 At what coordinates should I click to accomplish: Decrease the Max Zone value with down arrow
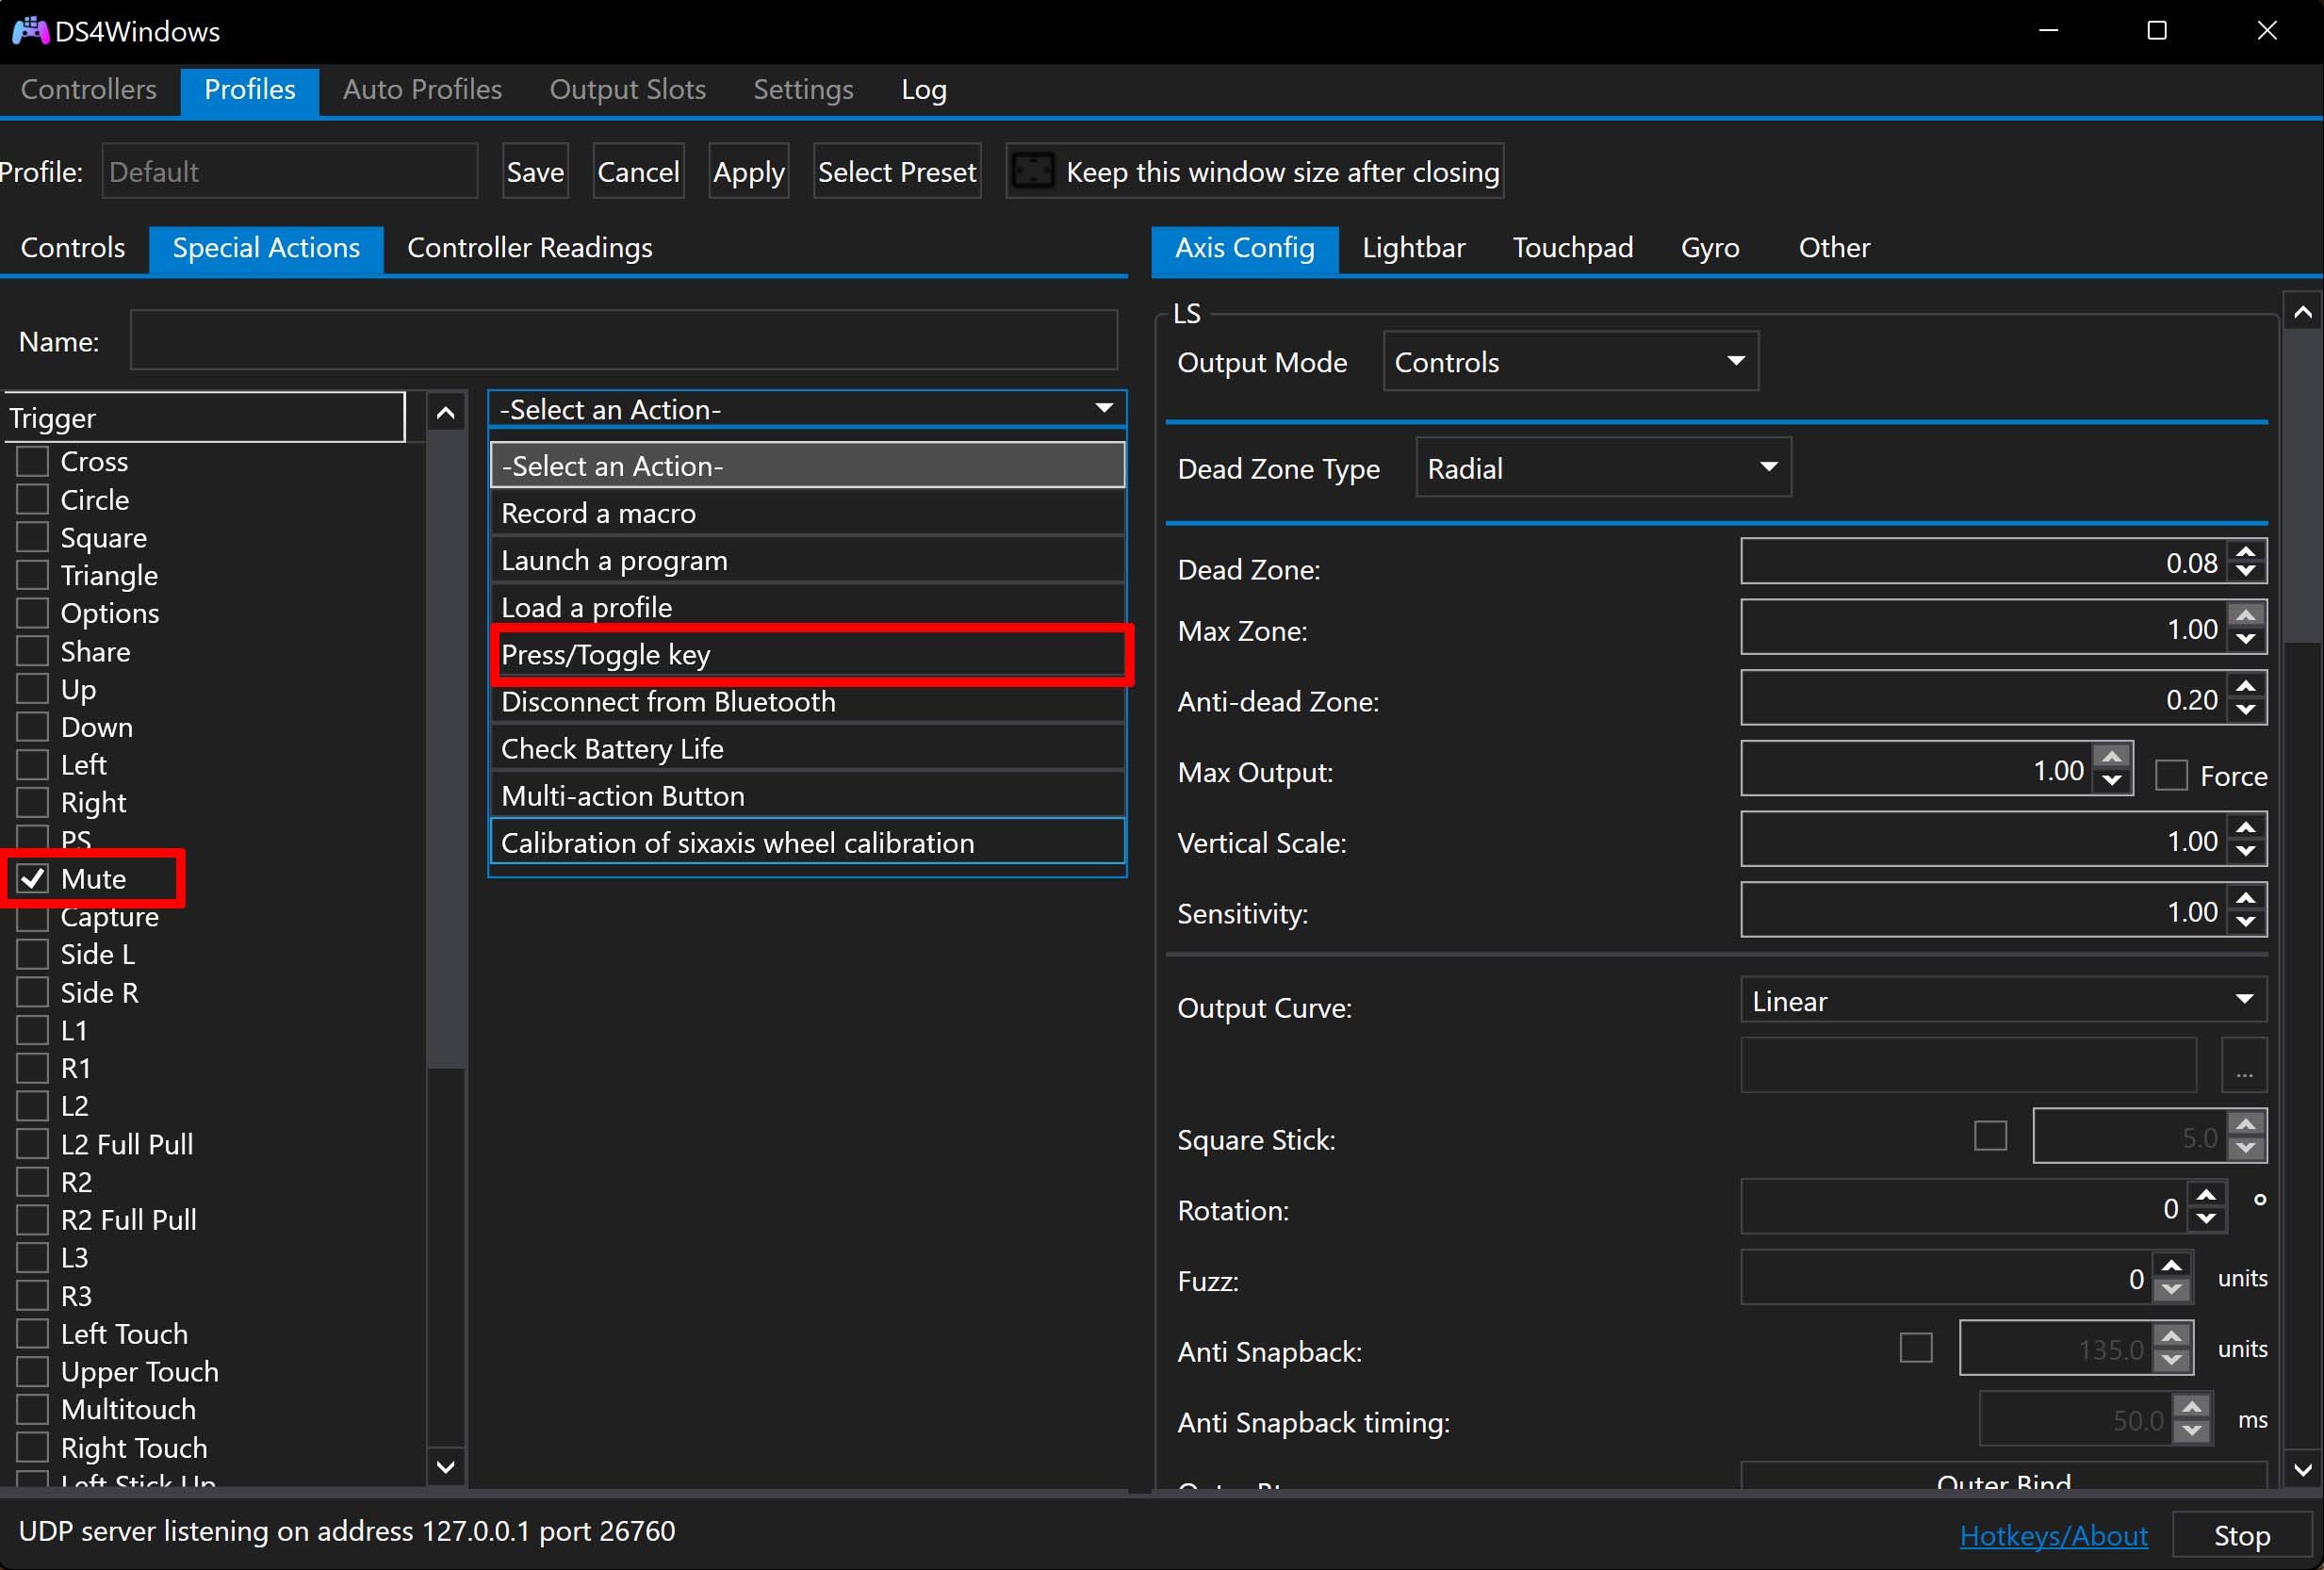pos(2246,640)
